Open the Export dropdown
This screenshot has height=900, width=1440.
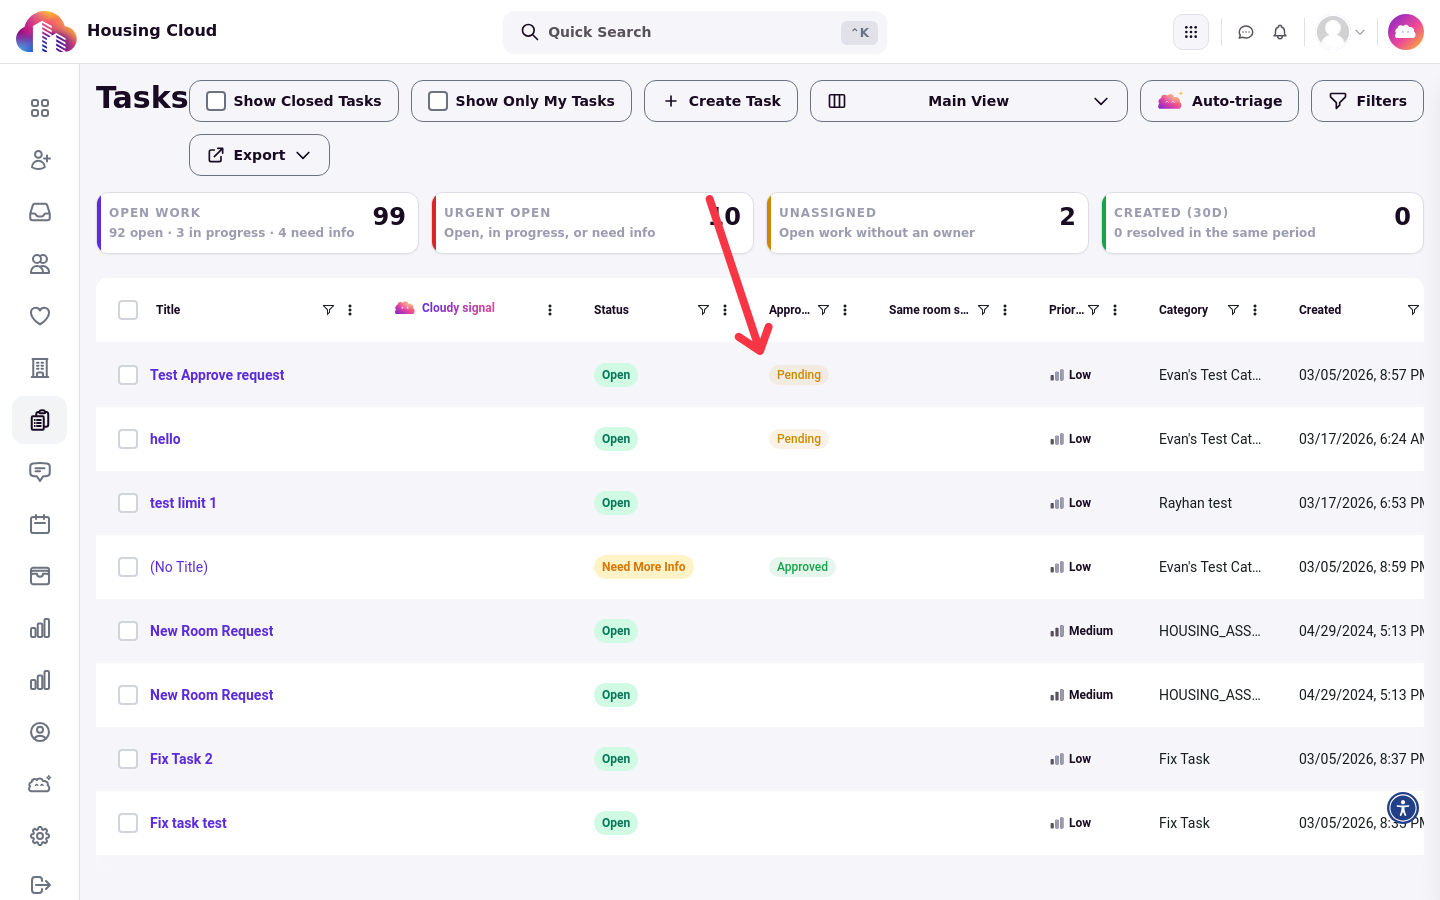(x=259, y=155)
